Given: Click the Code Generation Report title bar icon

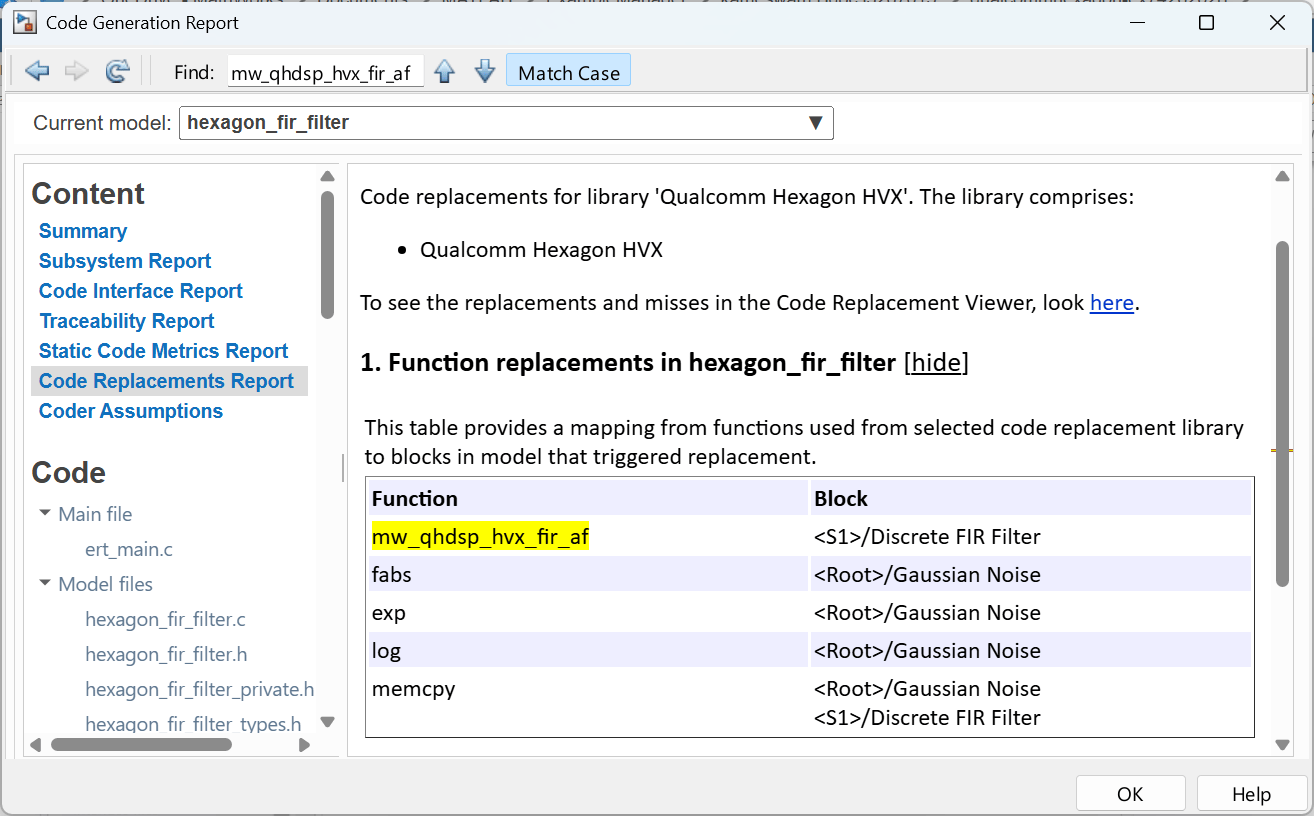Looking at the screenshot, I should click(25, 23).
